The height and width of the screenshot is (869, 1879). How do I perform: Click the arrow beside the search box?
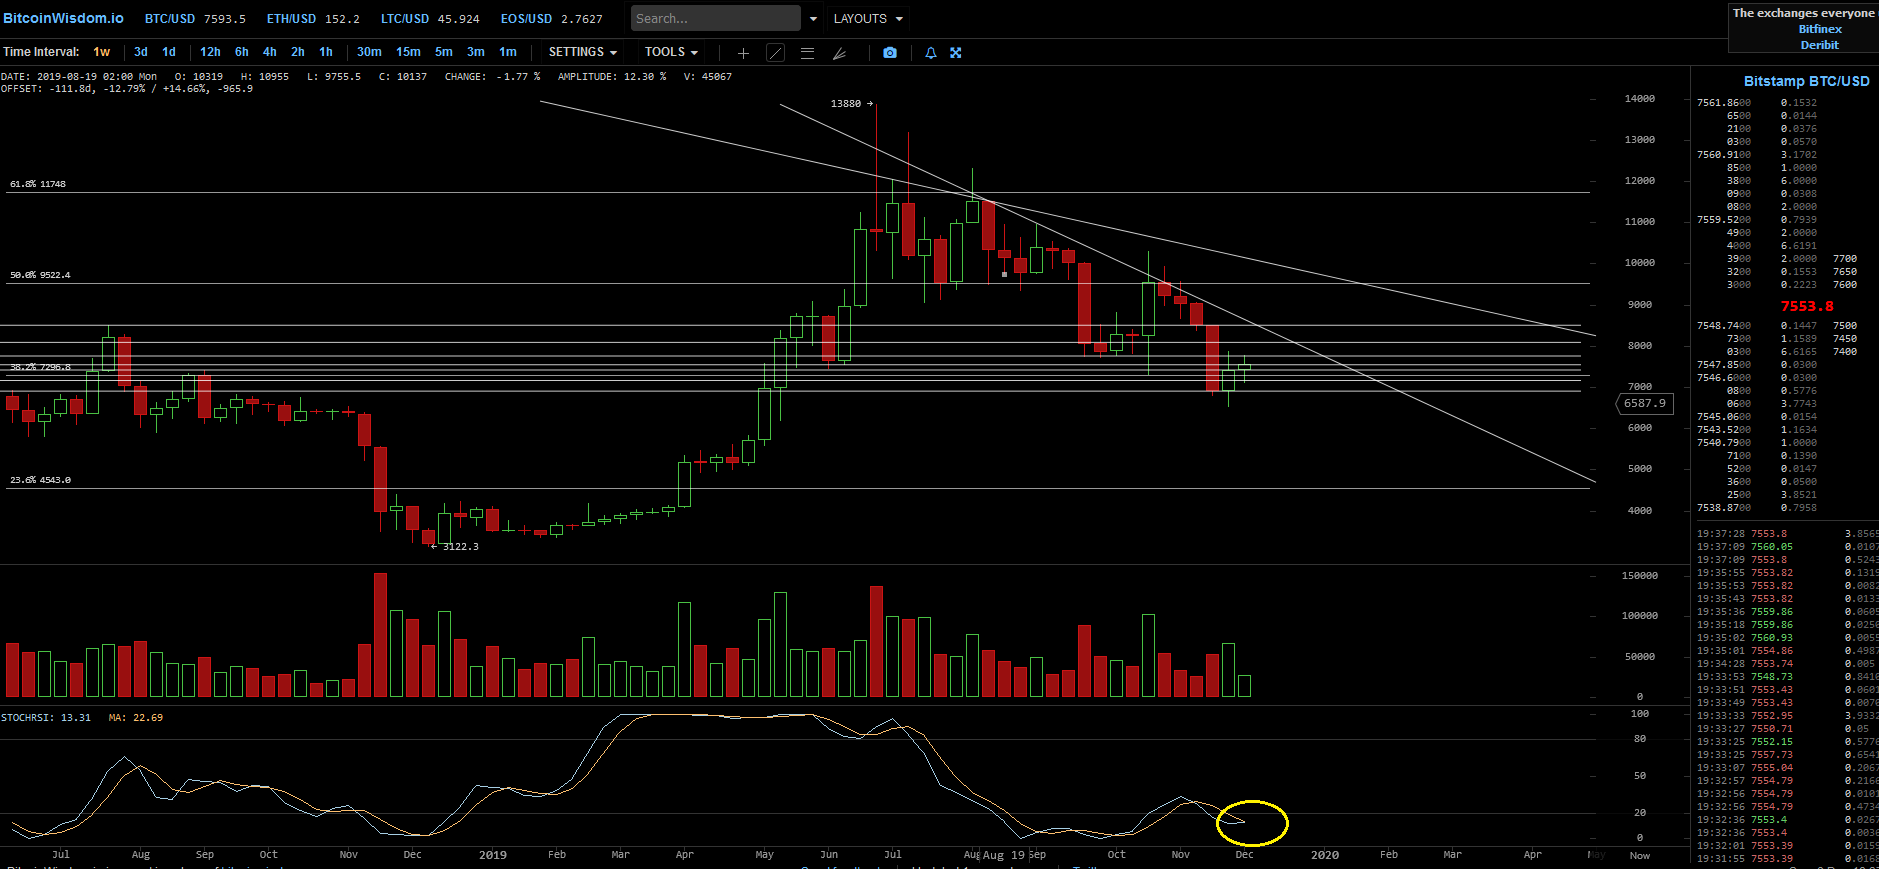click(813, 19)
